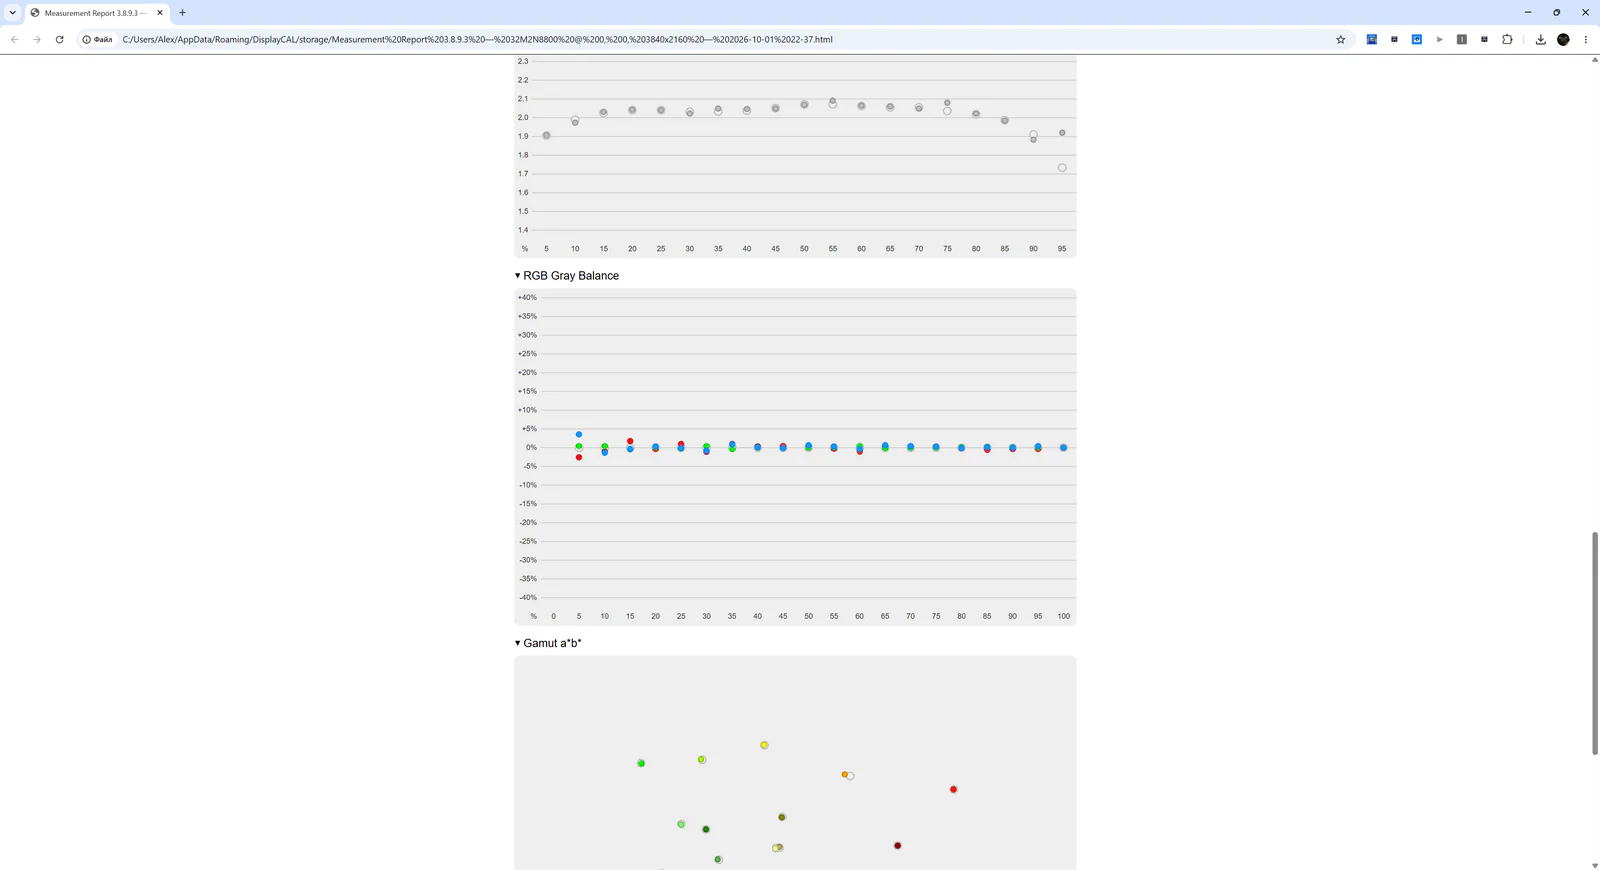1600x870 pixels.
Task: Open the Chrome three-dot menu
Action: pyautogui.click(x=1585, y=39)
